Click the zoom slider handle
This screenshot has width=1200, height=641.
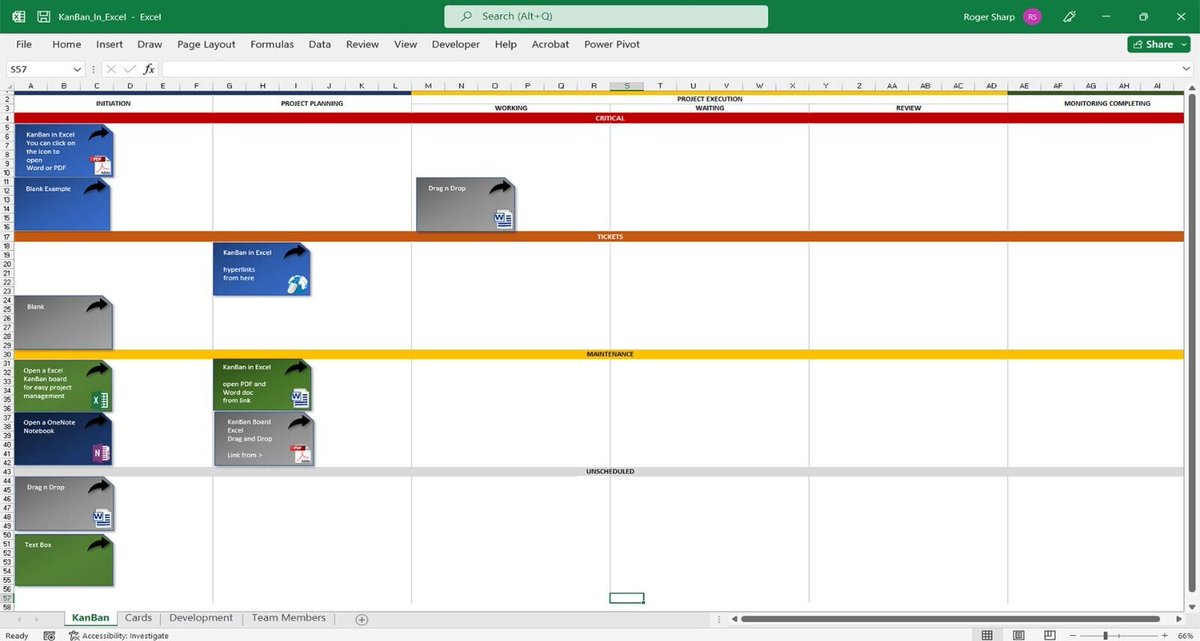[x=1104, y=635]
